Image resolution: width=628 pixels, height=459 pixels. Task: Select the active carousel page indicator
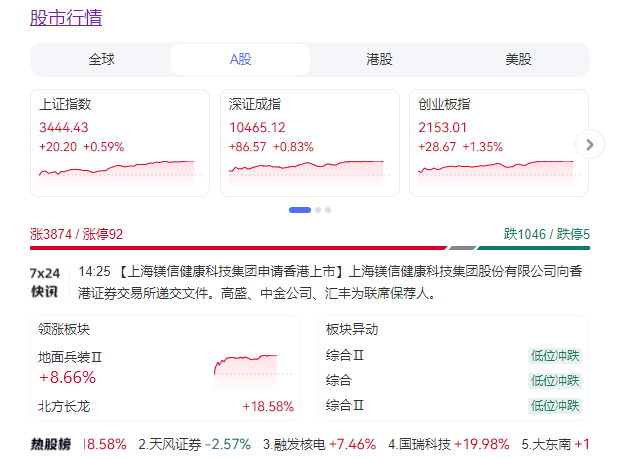click(299, 210)
